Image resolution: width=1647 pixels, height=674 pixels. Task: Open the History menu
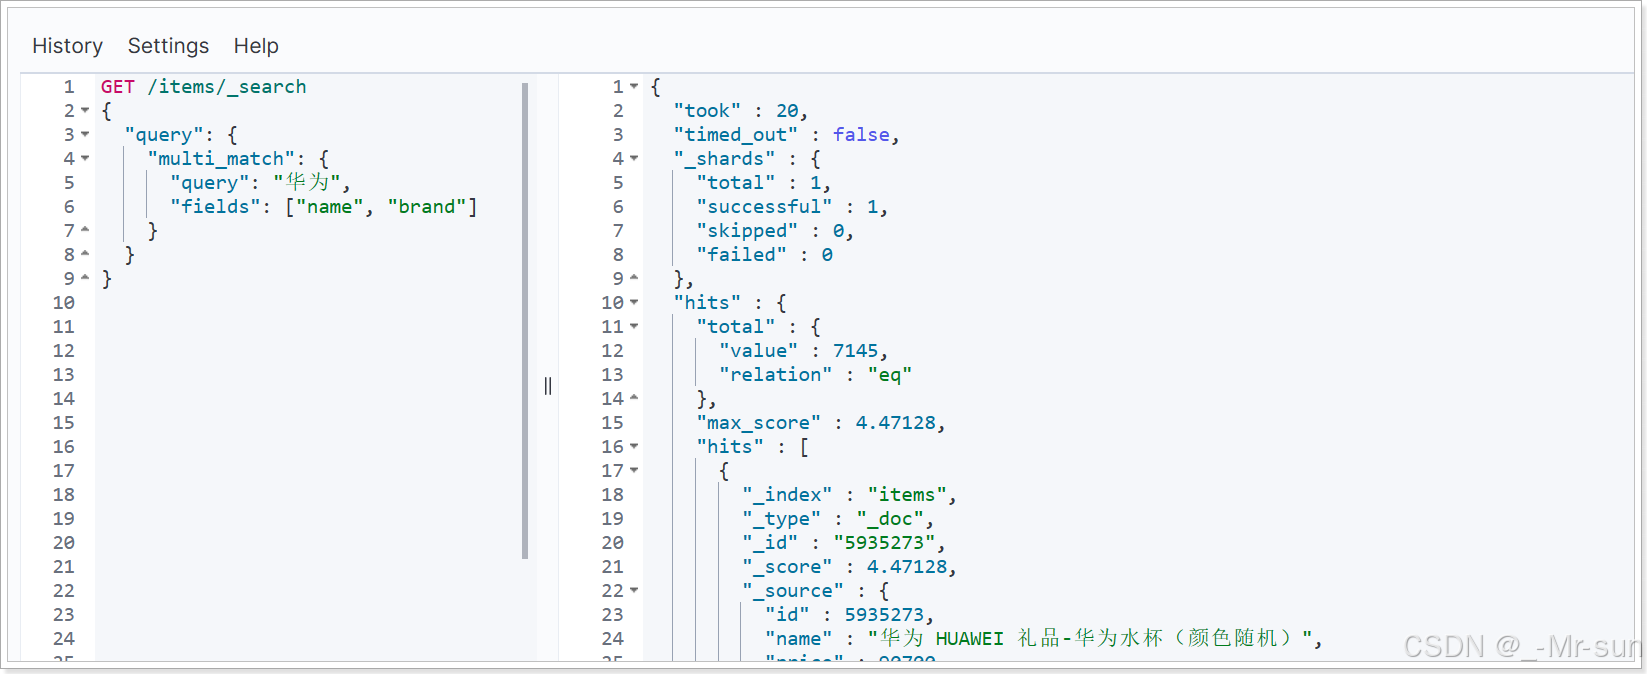point(67,46)
